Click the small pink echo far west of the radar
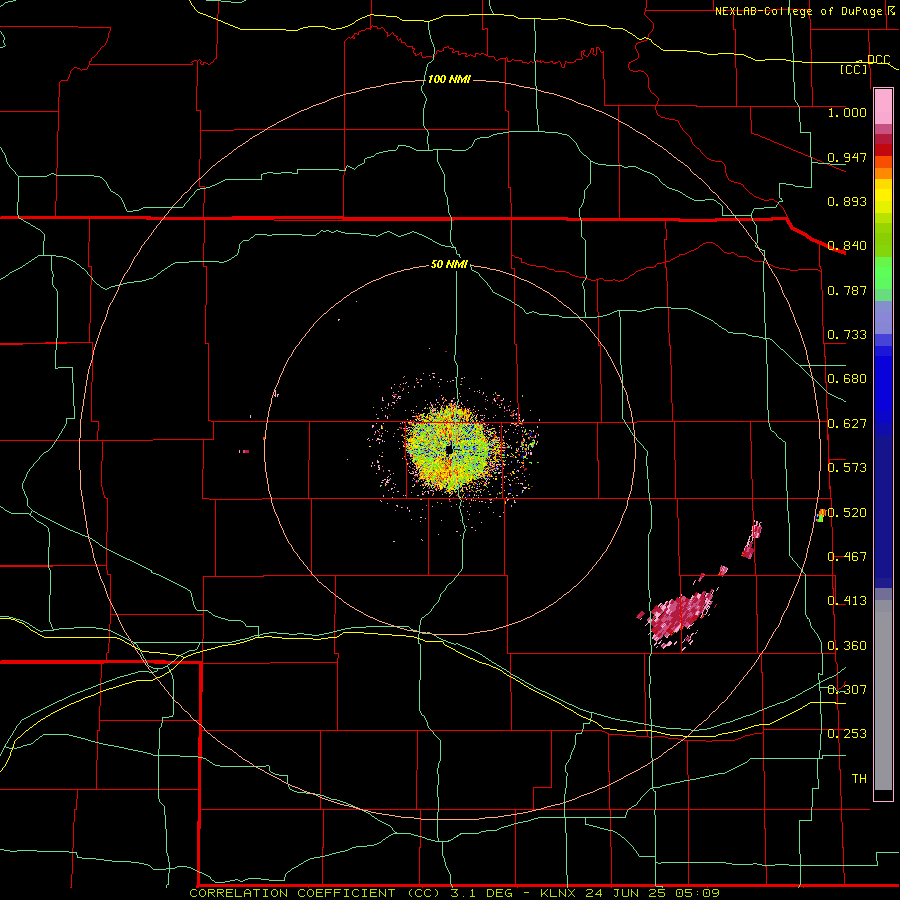The width and height of the screenshot is (900, 900). [245, 452]
